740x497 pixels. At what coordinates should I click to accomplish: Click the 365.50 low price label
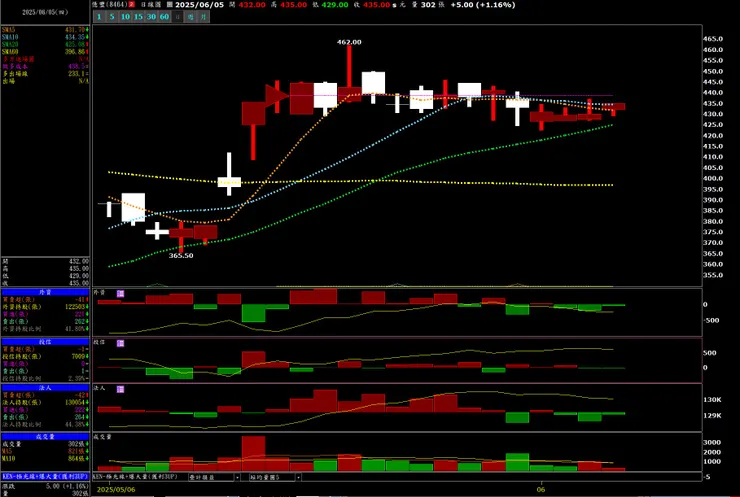[x=181, y=255]
